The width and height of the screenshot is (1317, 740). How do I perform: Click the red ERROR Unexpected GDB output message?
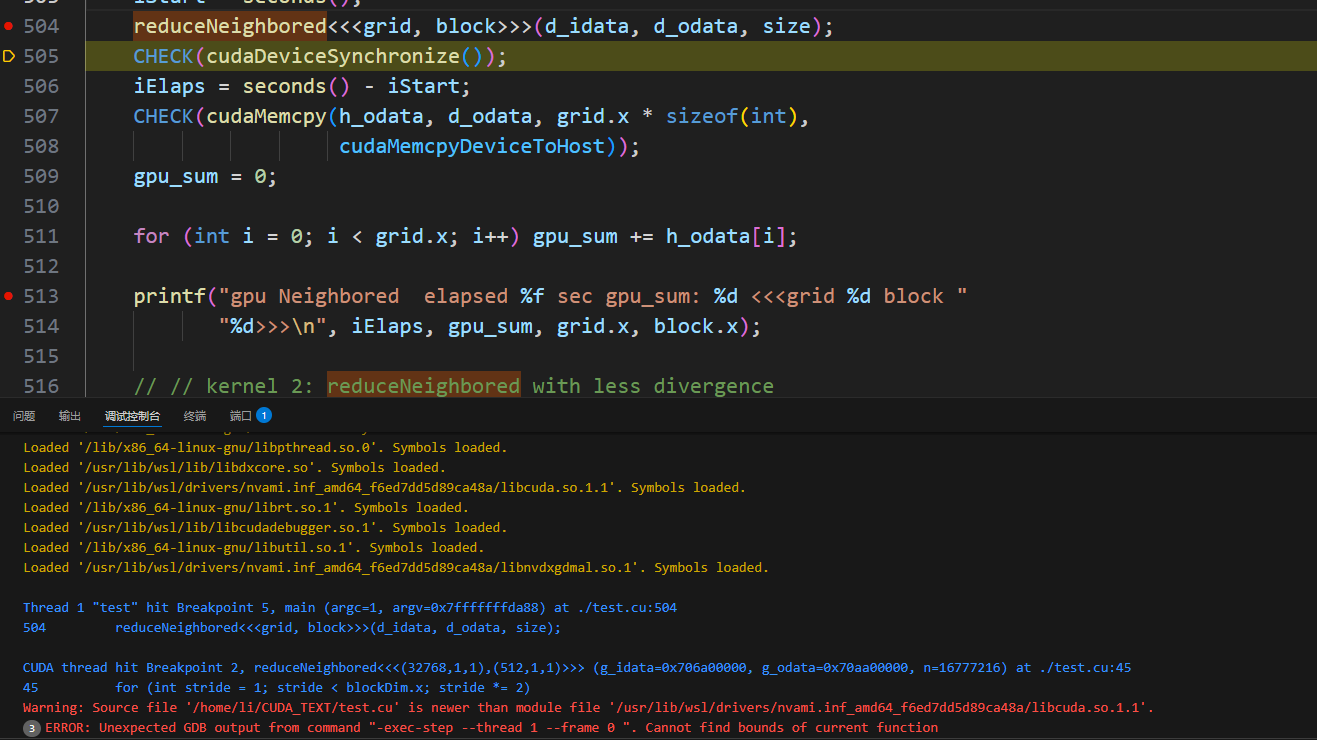tap(490, 728)
